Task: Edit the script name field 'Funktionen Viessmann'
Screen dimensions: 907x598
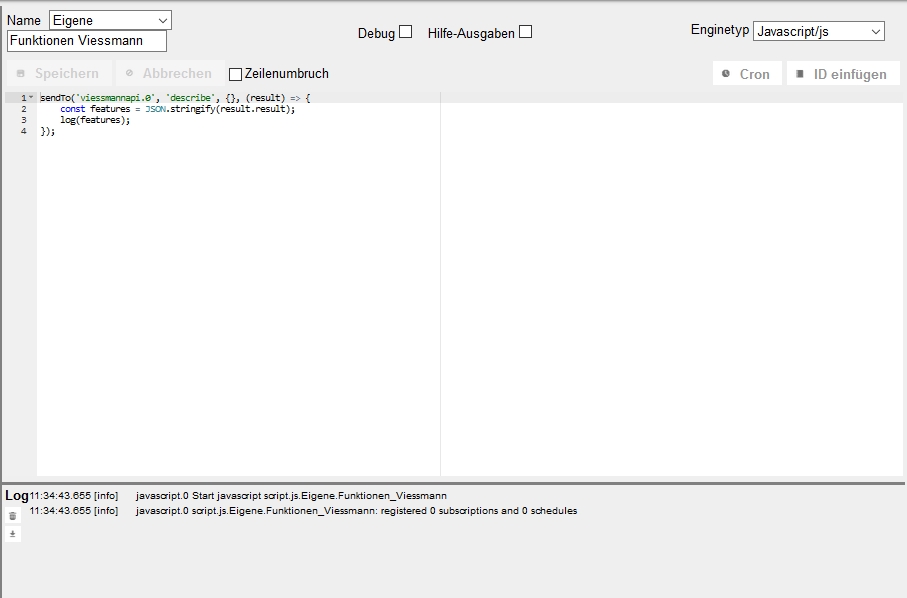Action: (x=87, y=40)
